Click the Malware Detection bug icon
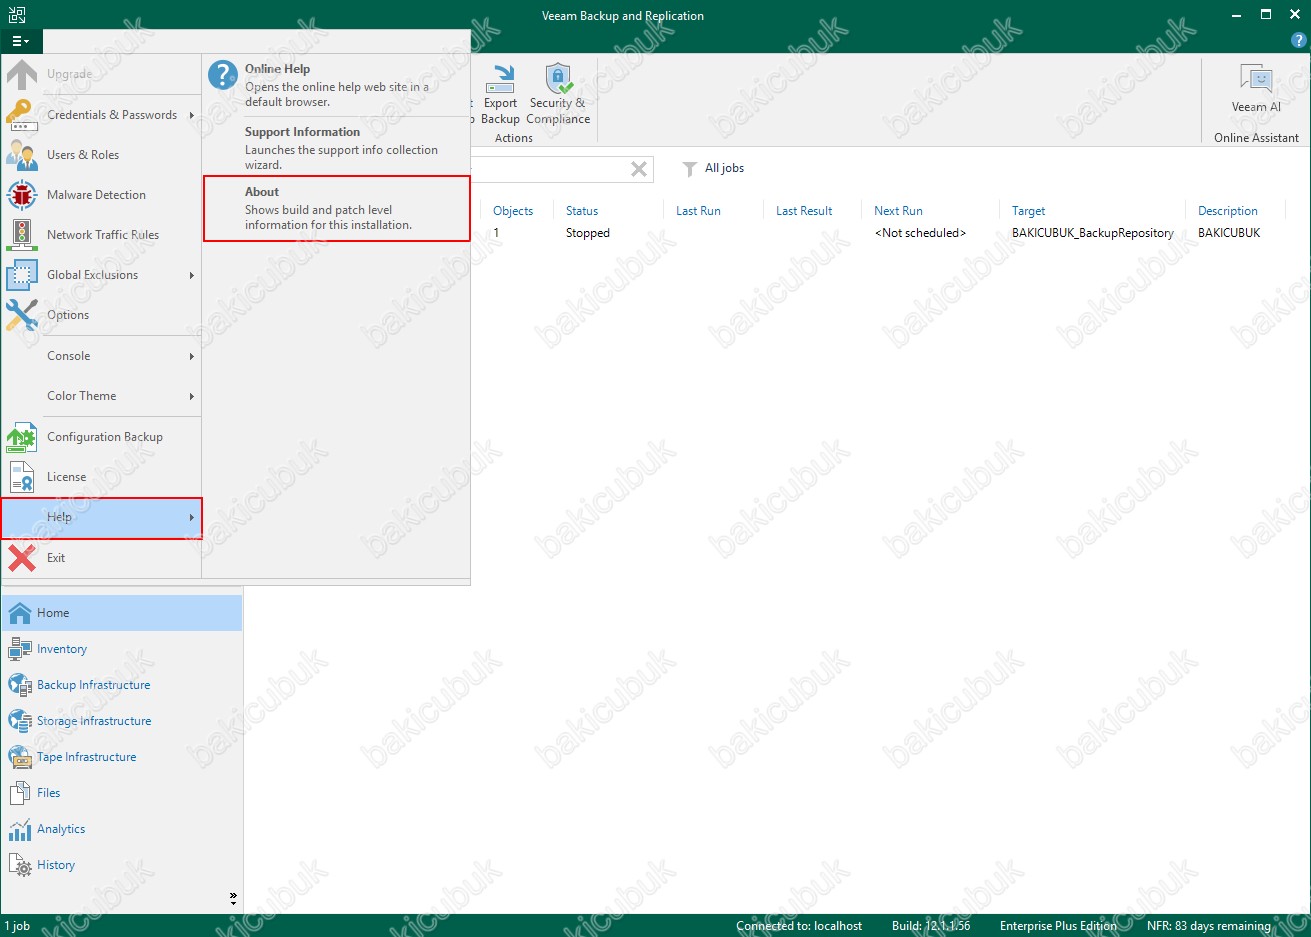 pos(22,195)
